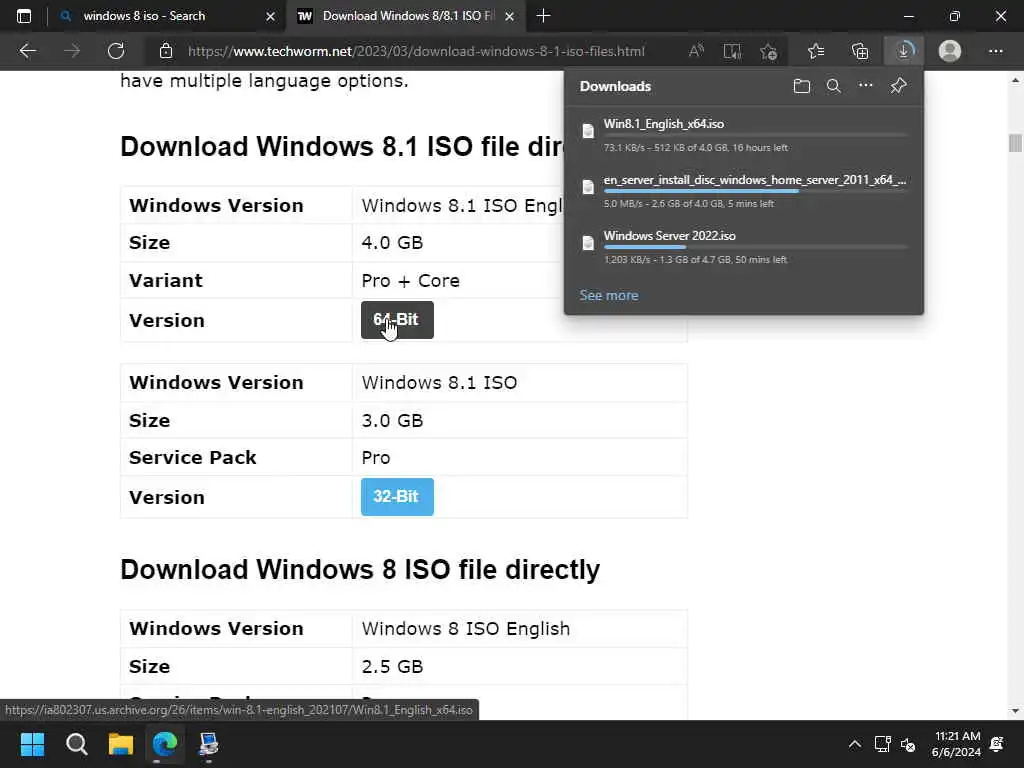
Task: Click the forward navigation arrow
Action: point(72,51)
